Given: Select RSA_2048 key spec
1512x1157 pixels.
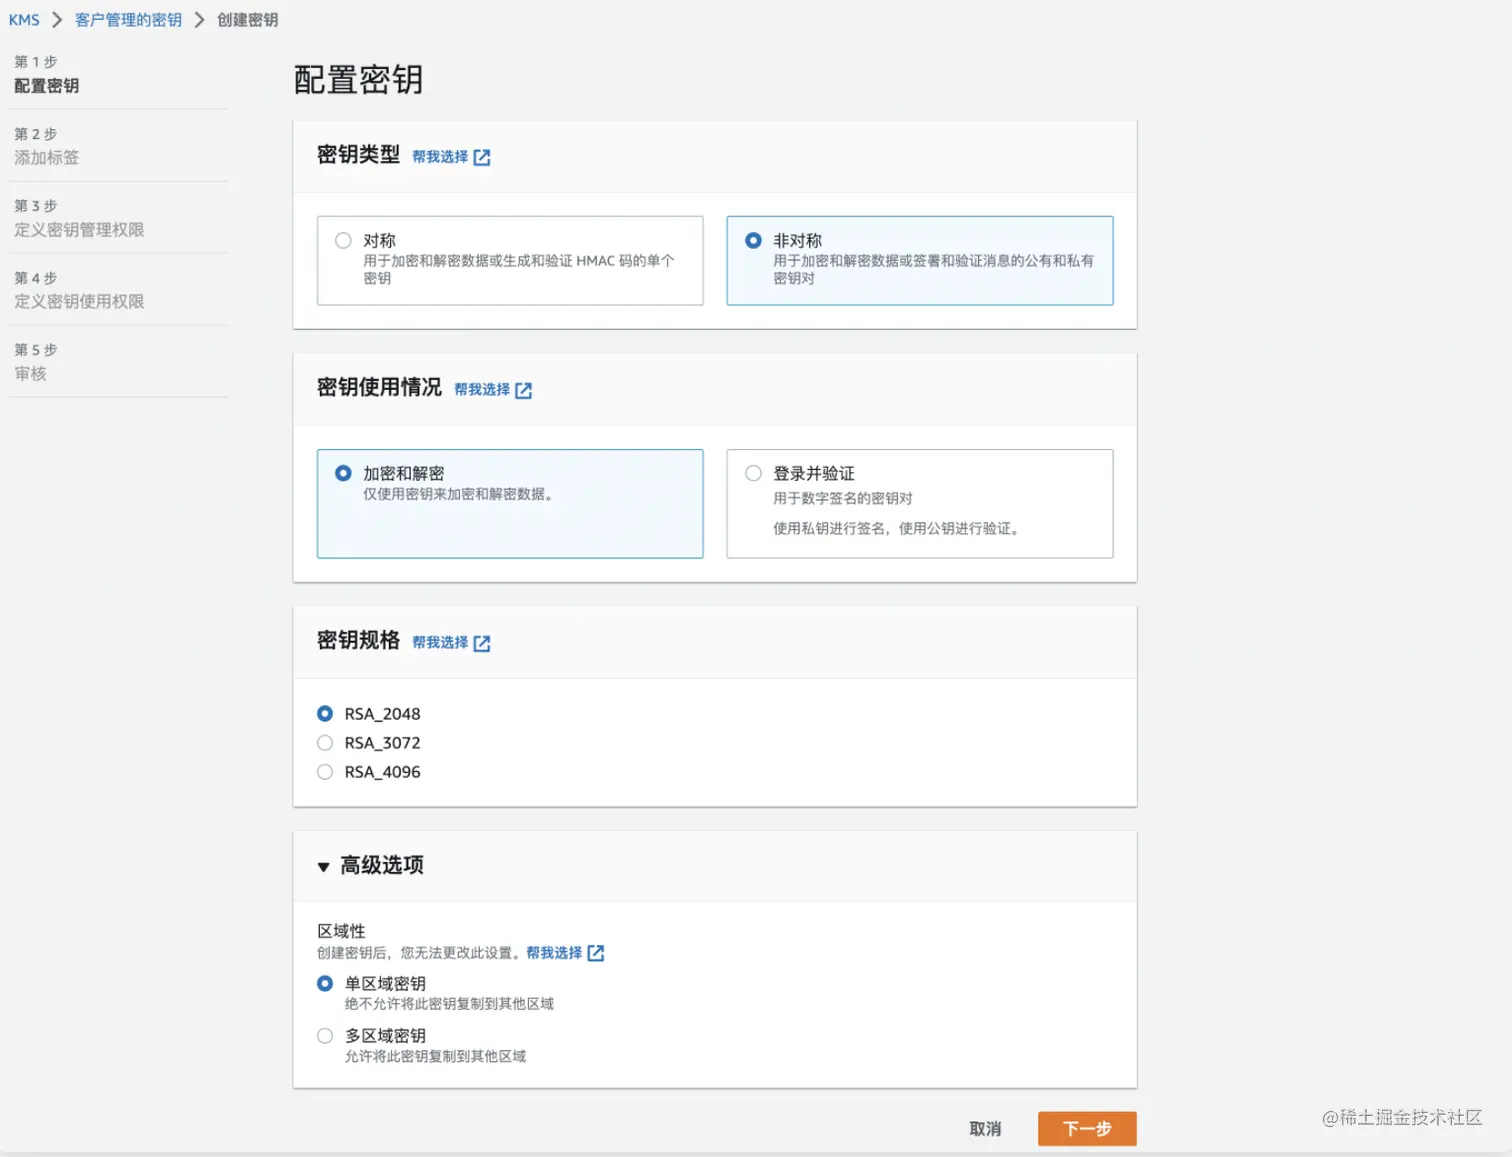Looking at the screenshot, I should [x=325, y=714].
